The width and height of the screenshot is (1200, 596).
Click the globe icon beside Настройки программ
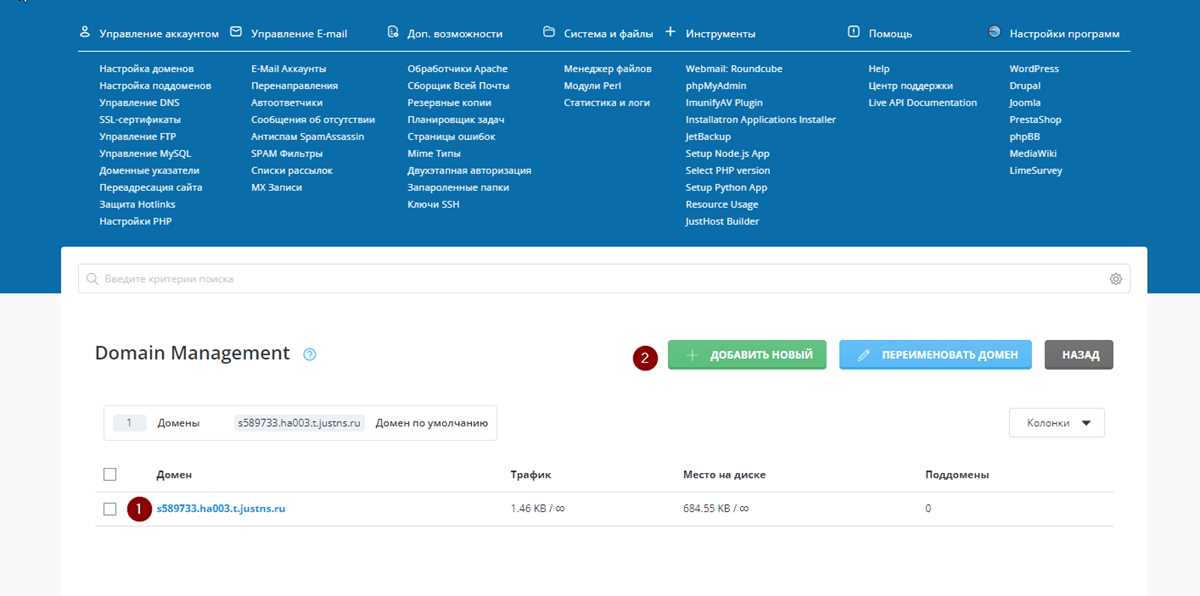coord(994,32)
